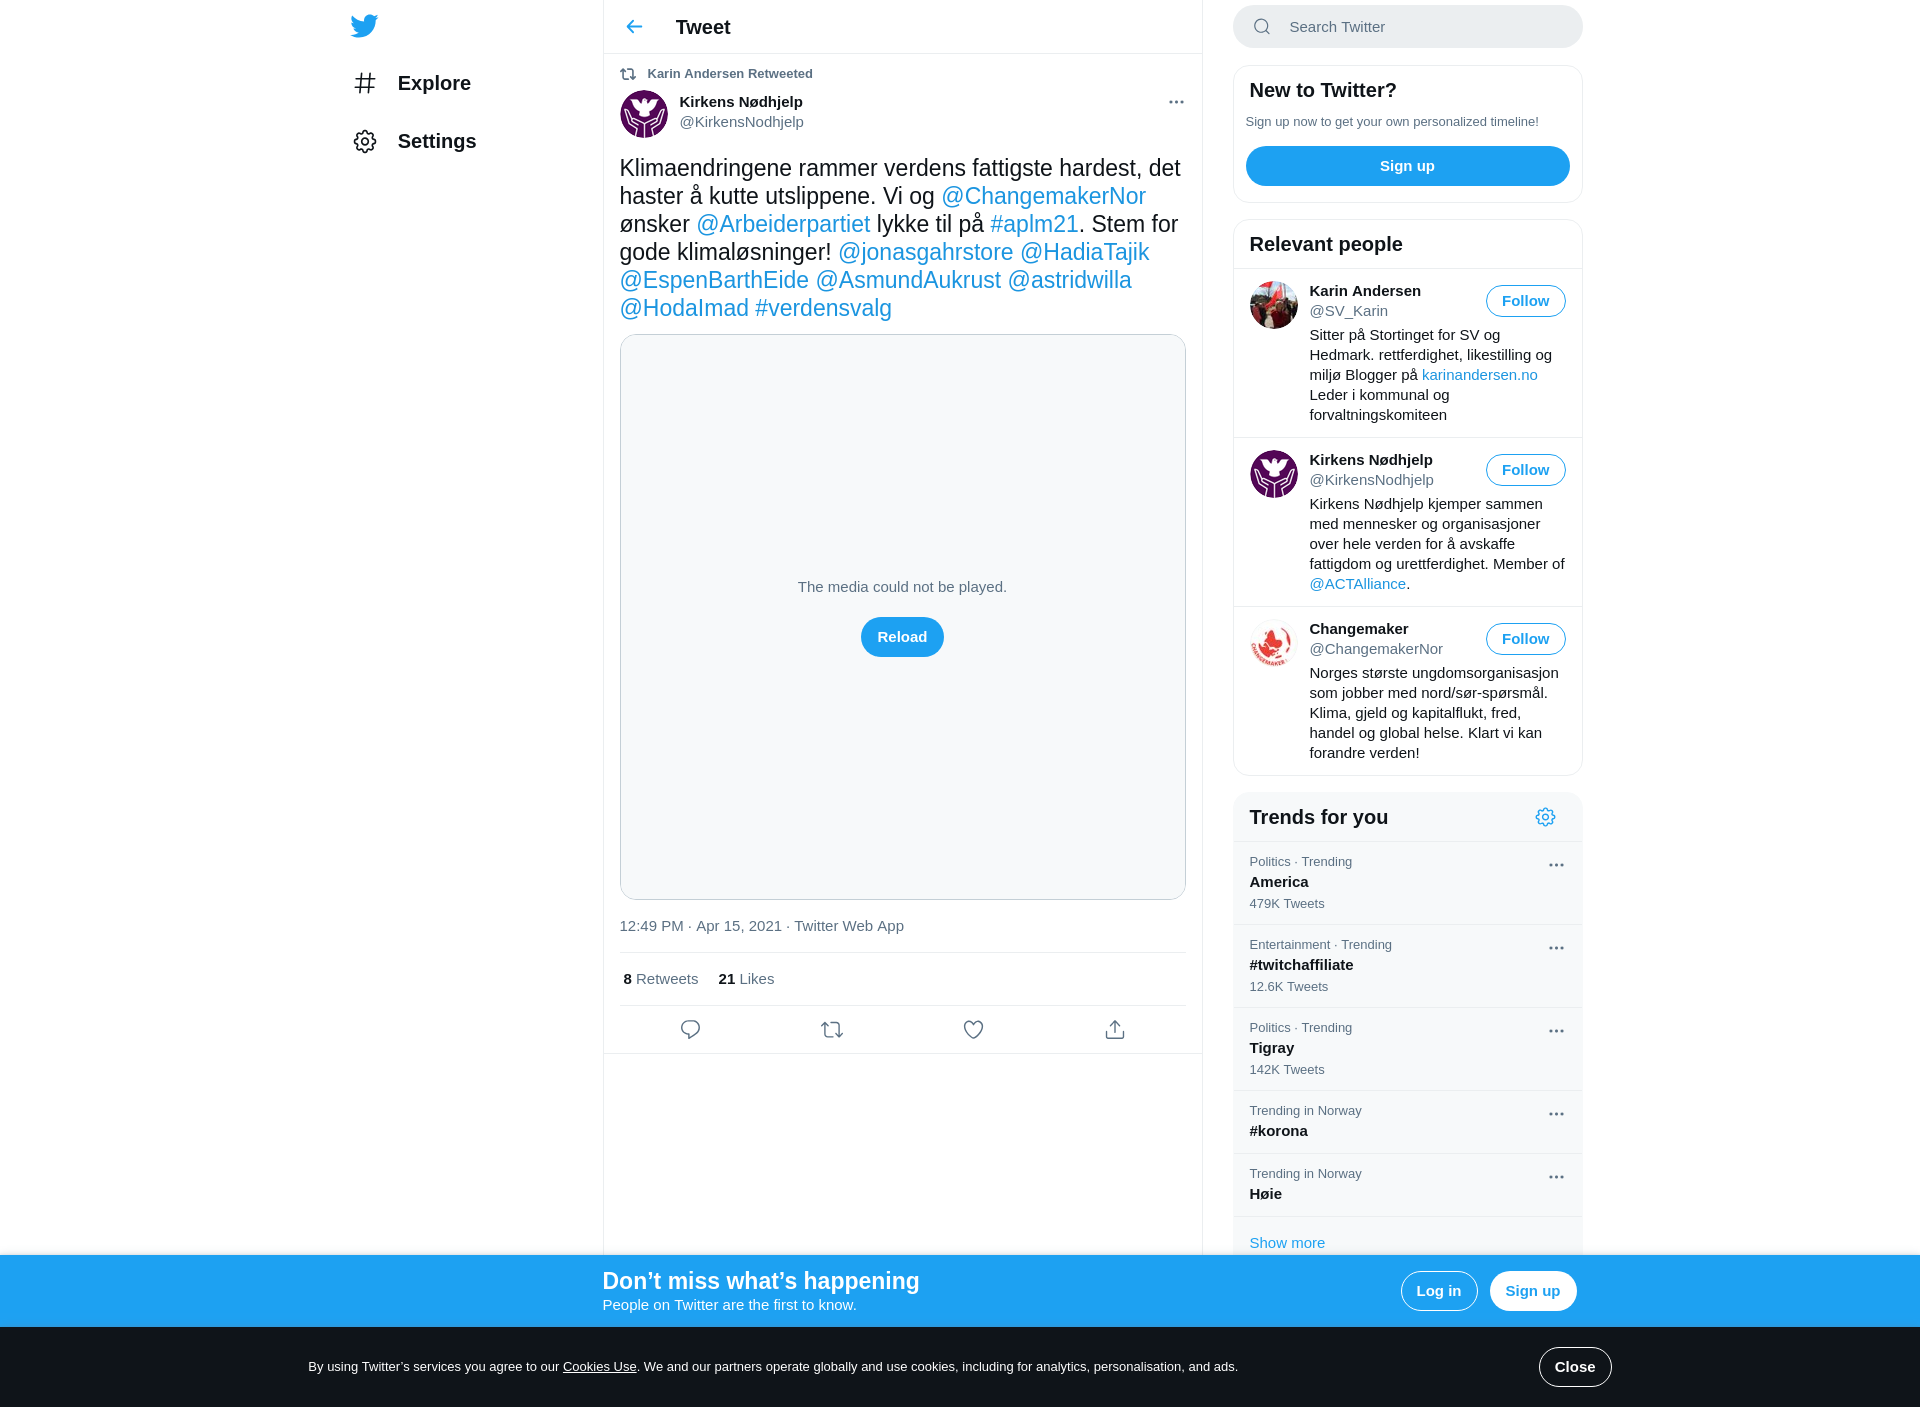Viewport: 1920px width, 1407px height.
Task: Retweet using the retweet arrows icon
Action: (x=832, y=1029)
